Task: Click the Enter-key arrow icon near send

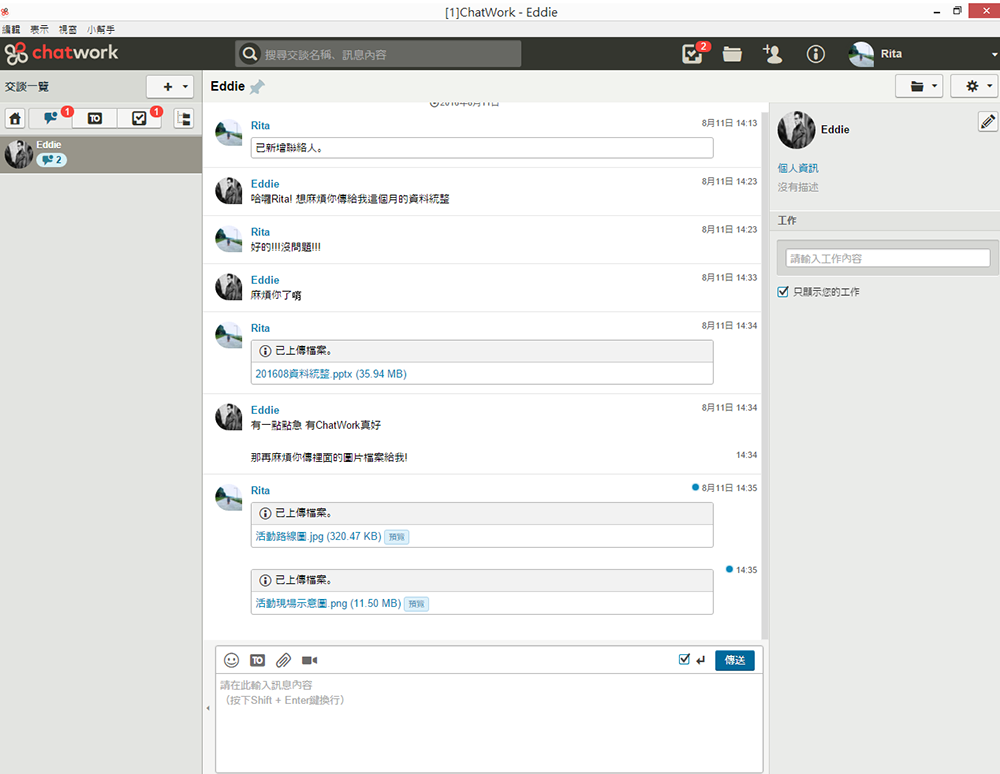Action: (x=701, y=661)
